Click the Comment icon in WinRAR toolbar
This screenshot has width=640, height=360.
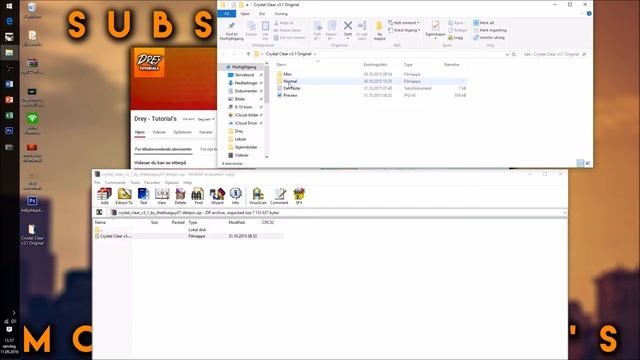[x=279, y=196]
